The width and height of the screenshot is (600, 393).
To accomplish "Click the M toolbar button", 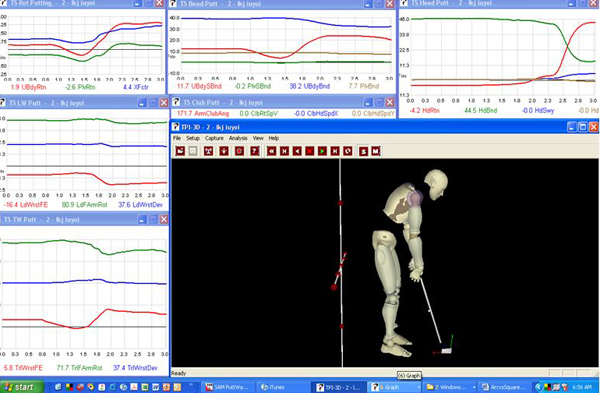I will 376,151.
